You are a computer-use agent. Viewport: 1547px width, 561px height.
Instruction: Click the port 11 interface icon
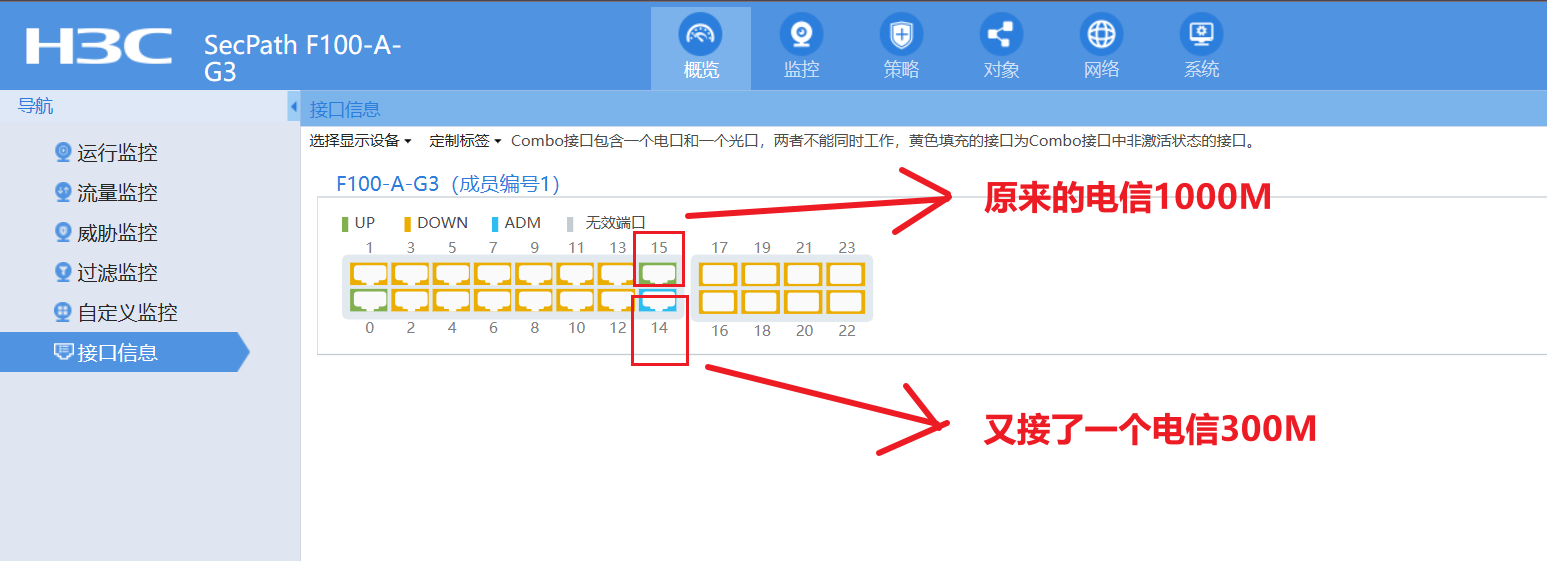pos(576,274)
